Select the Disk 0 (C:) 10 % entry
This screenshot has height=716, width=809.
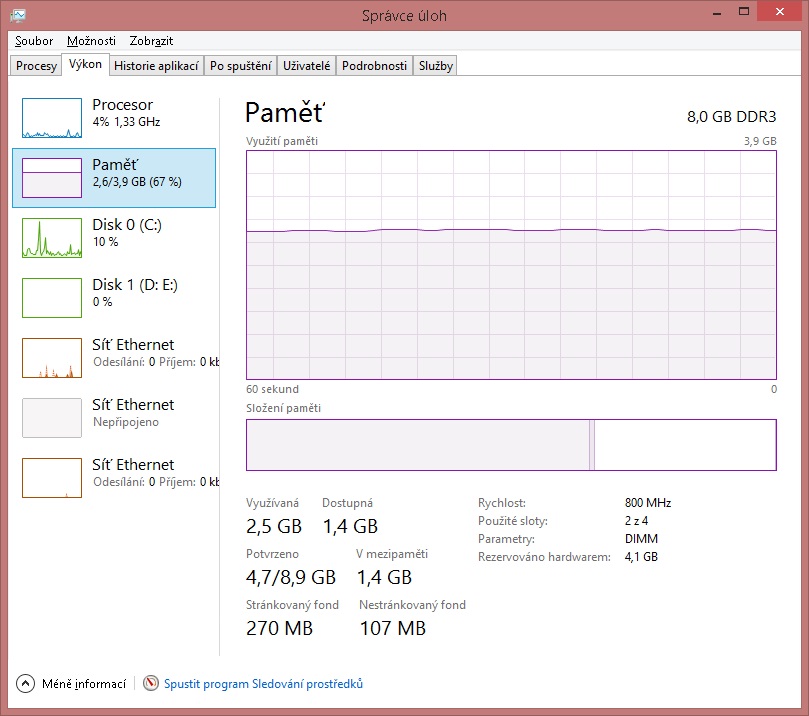114,238
